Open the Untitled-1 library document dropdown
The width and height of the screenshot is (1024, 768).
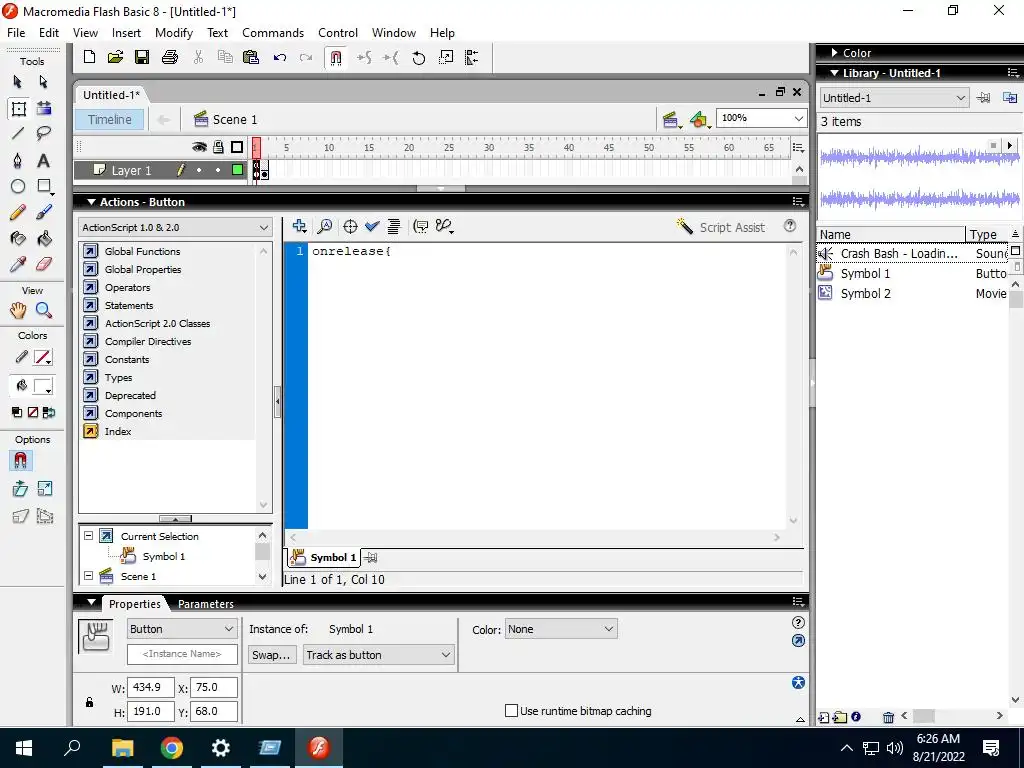coord(894,98)
